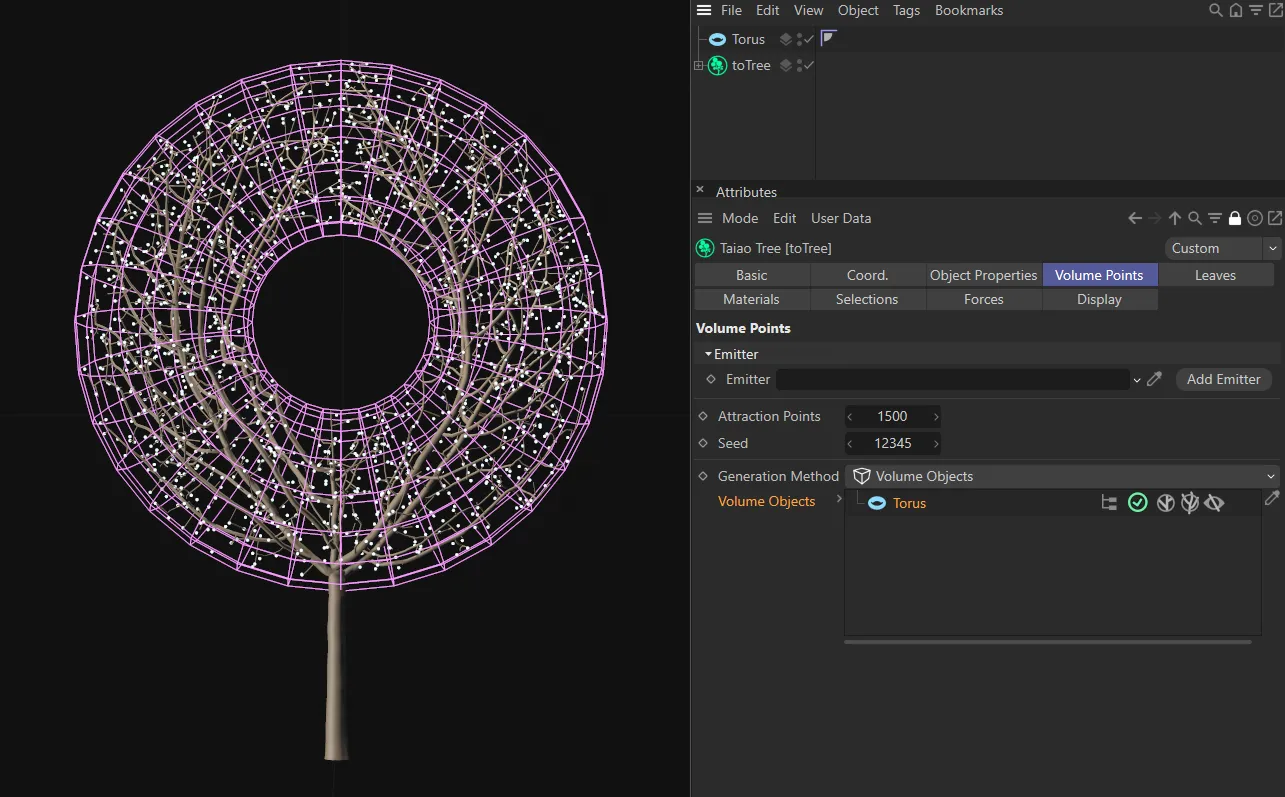Click the Torus layer icon in Object Manager
Screen dimensions: 1285x797
click(x=786, y=39)
